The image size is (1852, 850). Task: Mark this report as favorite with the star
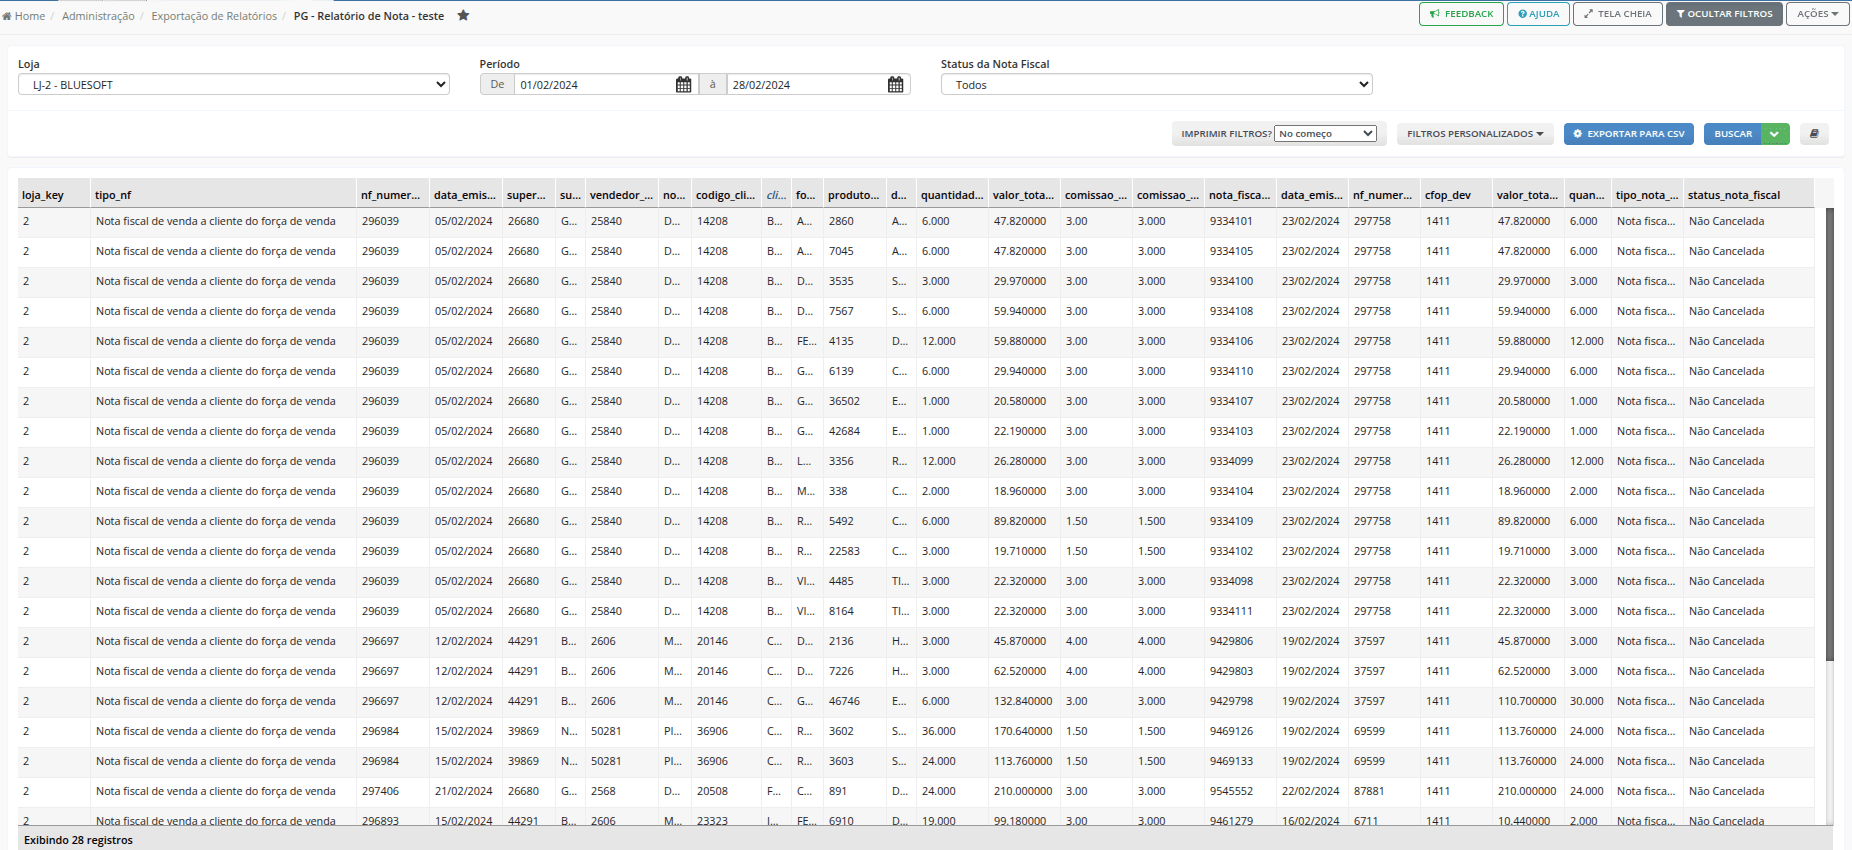463,15
